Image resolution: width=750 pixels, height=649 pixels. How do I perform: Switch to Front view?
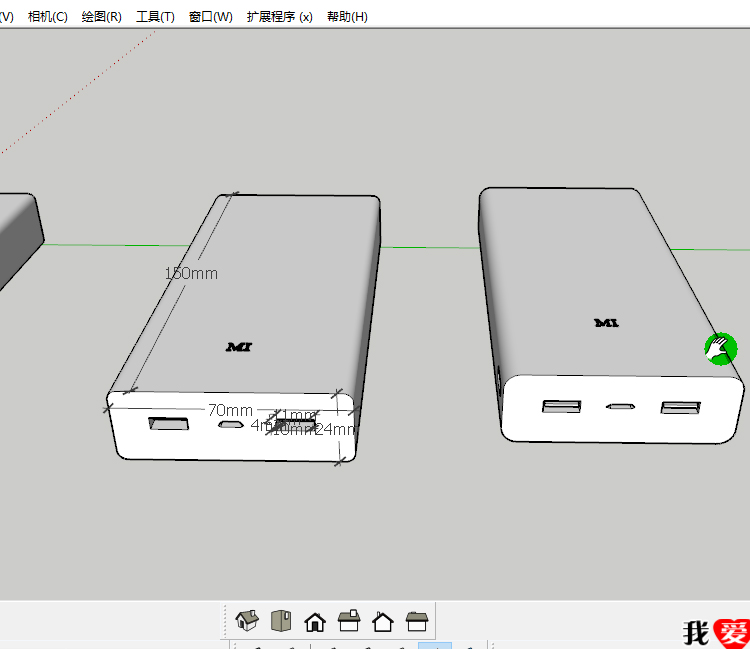click(315, 621)
